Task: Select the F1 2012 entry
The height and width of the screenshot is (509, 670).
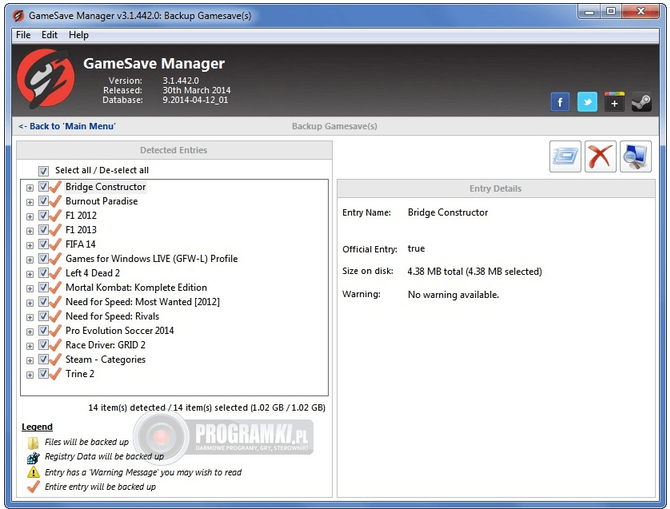Action: click(x=81, y=215)
